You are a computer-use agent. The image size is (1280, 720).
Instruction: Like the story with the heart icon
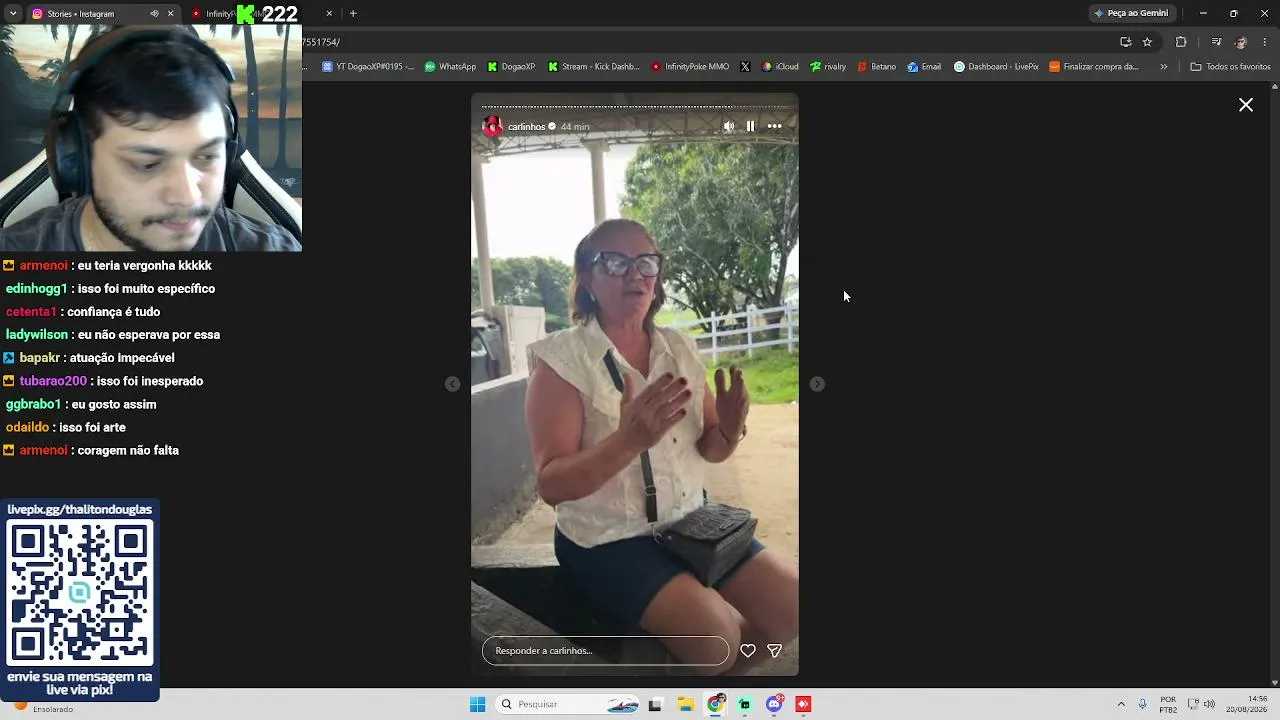748,651
